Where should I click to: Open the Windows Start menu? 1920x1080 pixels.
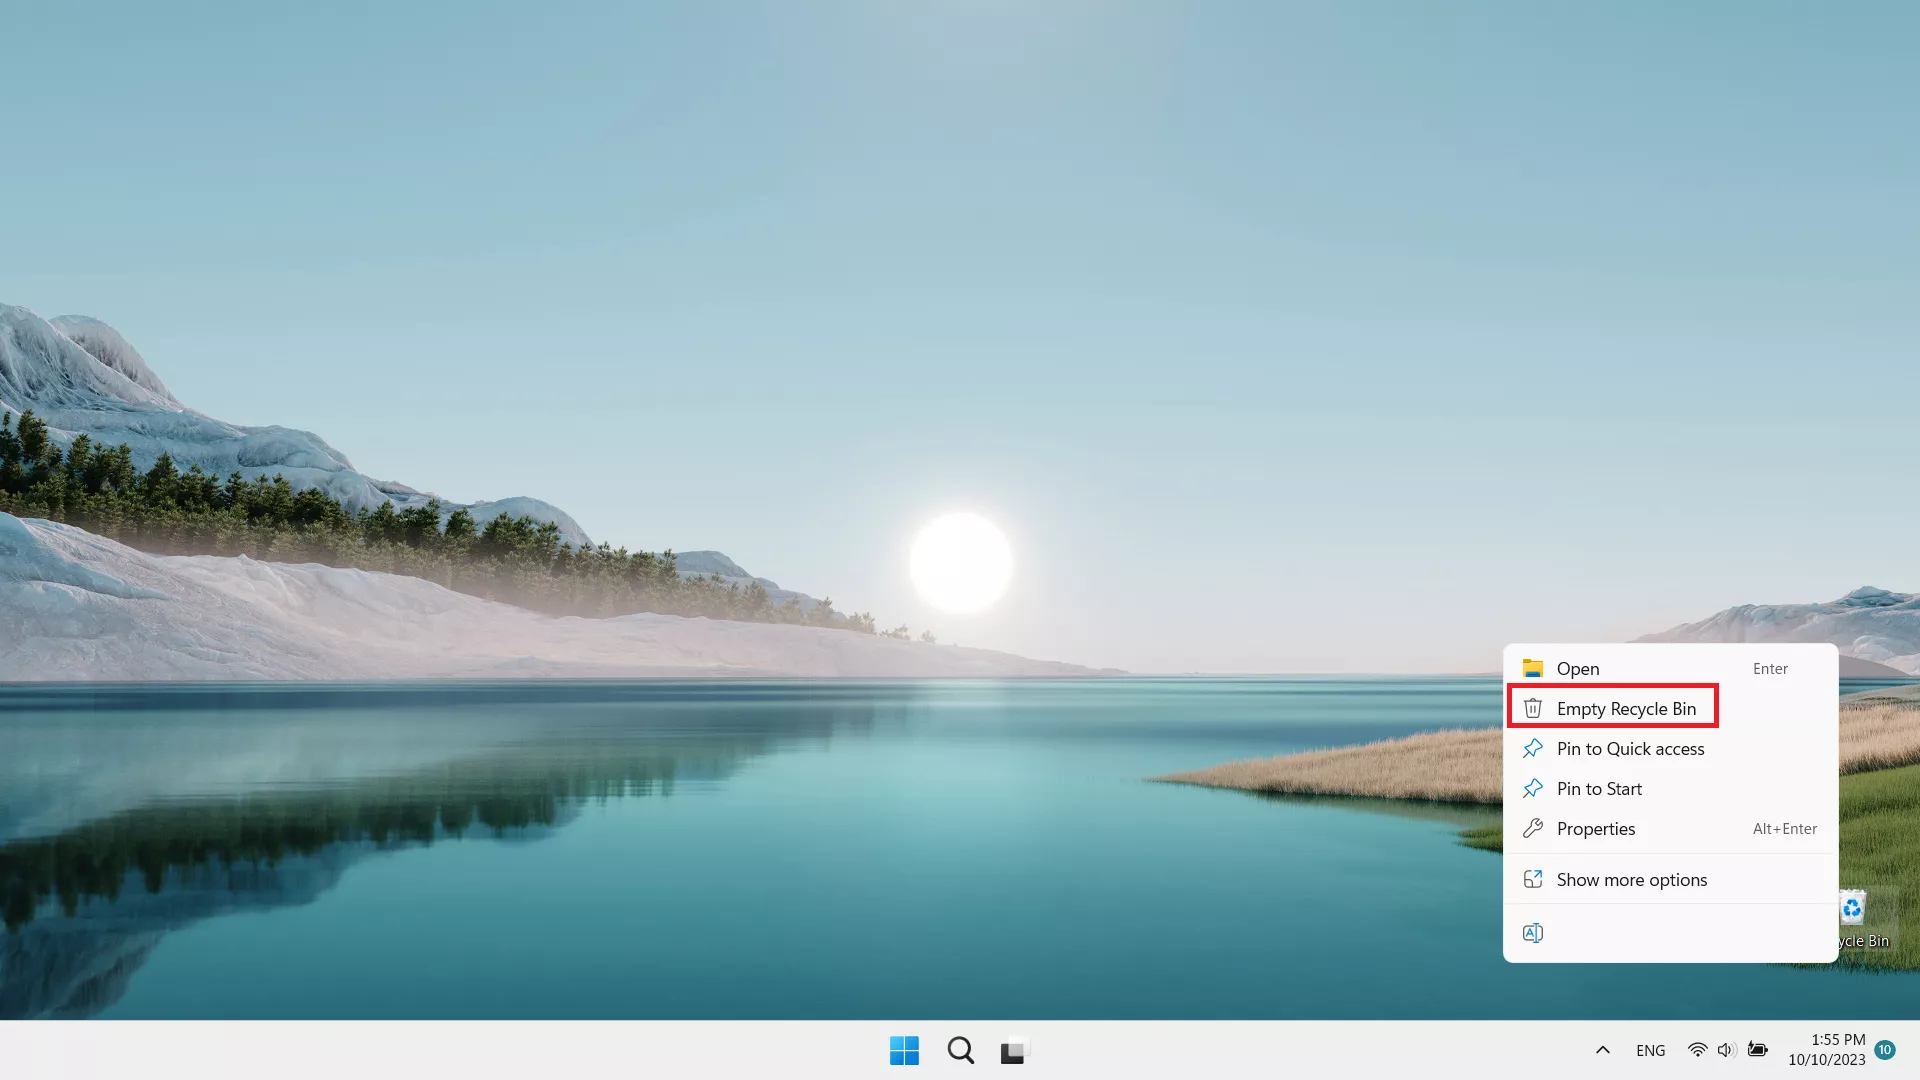pos(904,1050)
